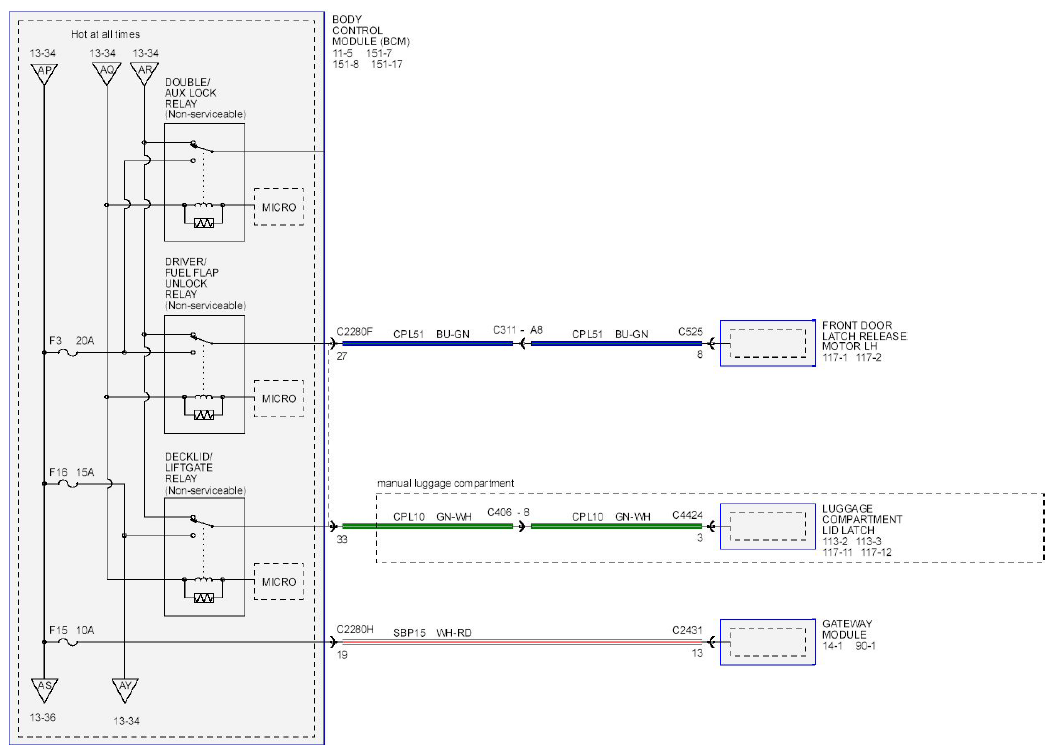Click the AP connector triangle symbol

pyautogui.click(x=44, y=73)
